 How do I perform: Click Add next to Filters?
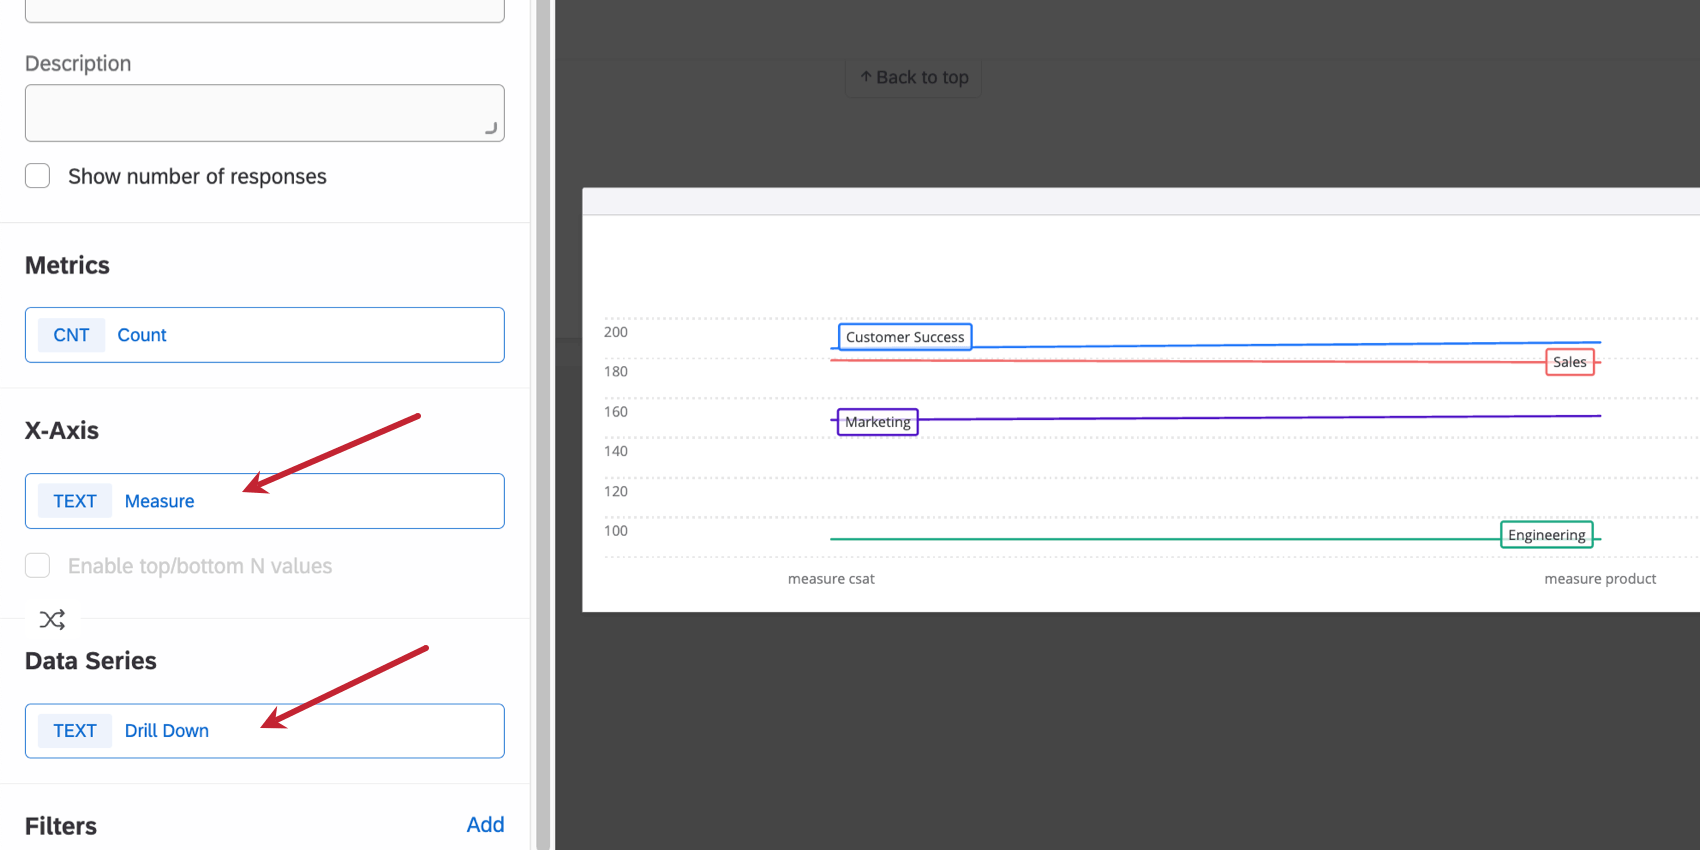(x=485, y=825)
